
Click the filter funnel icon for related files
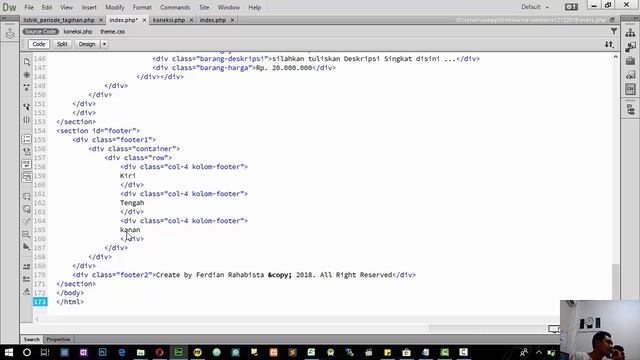point(613,31)
